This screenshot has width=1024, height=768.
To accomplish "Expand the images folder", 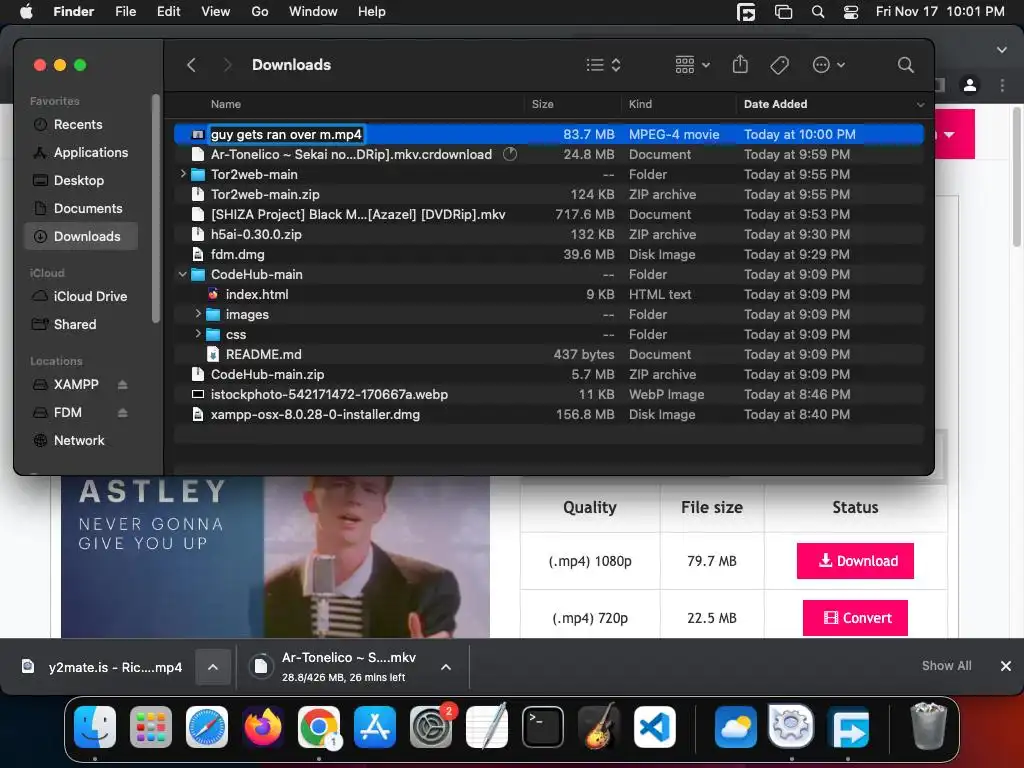I will pyautogui.click(x=198, y=314).
